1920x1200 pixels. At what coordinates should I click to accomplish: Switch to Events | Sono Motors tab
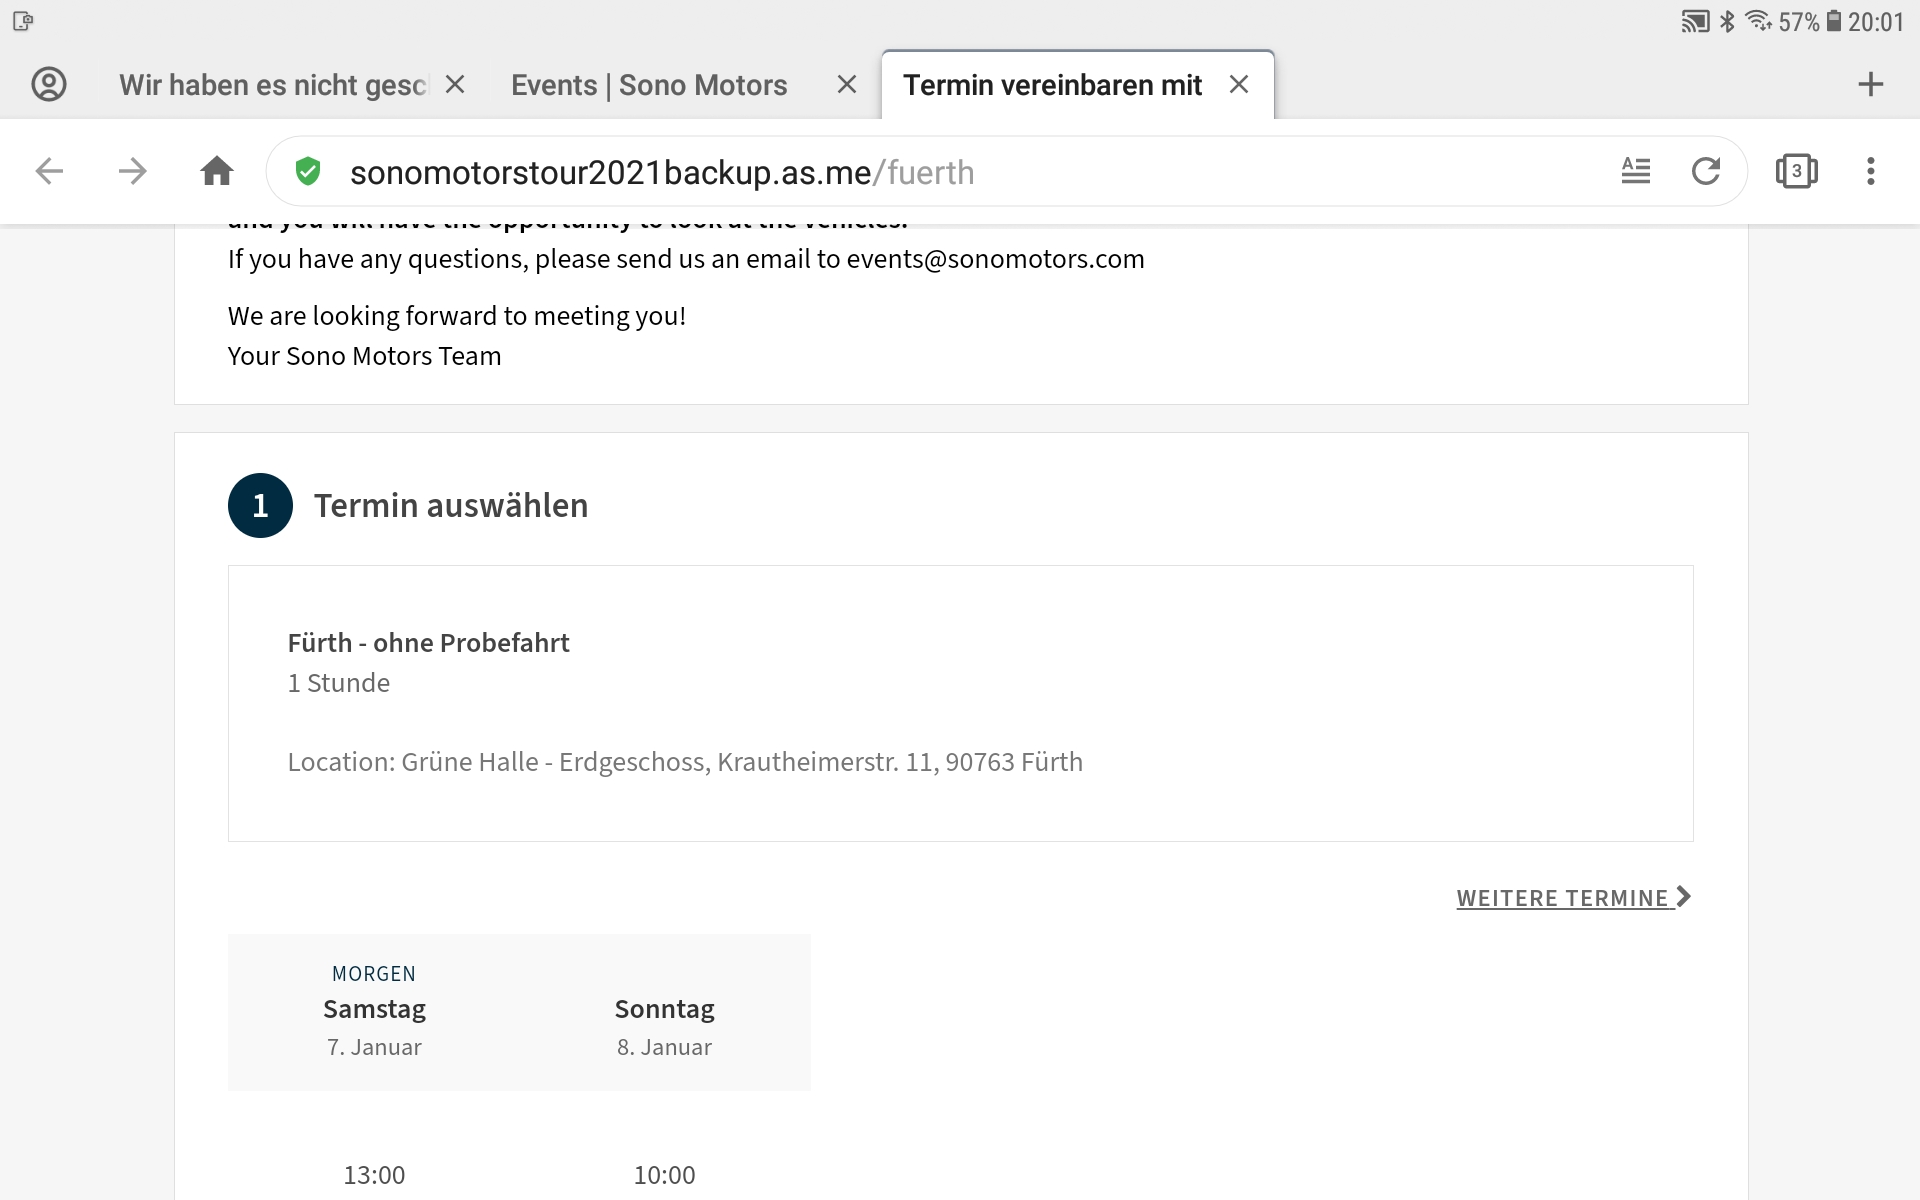(649, 85)
